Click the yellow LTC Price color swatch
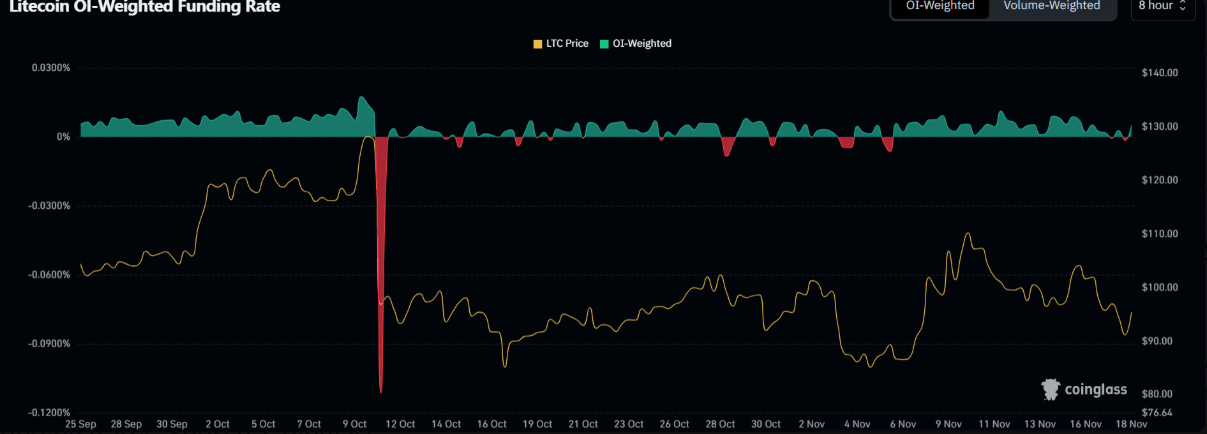The width and height of the screenshot is (1207, 434). pos(537,44)
